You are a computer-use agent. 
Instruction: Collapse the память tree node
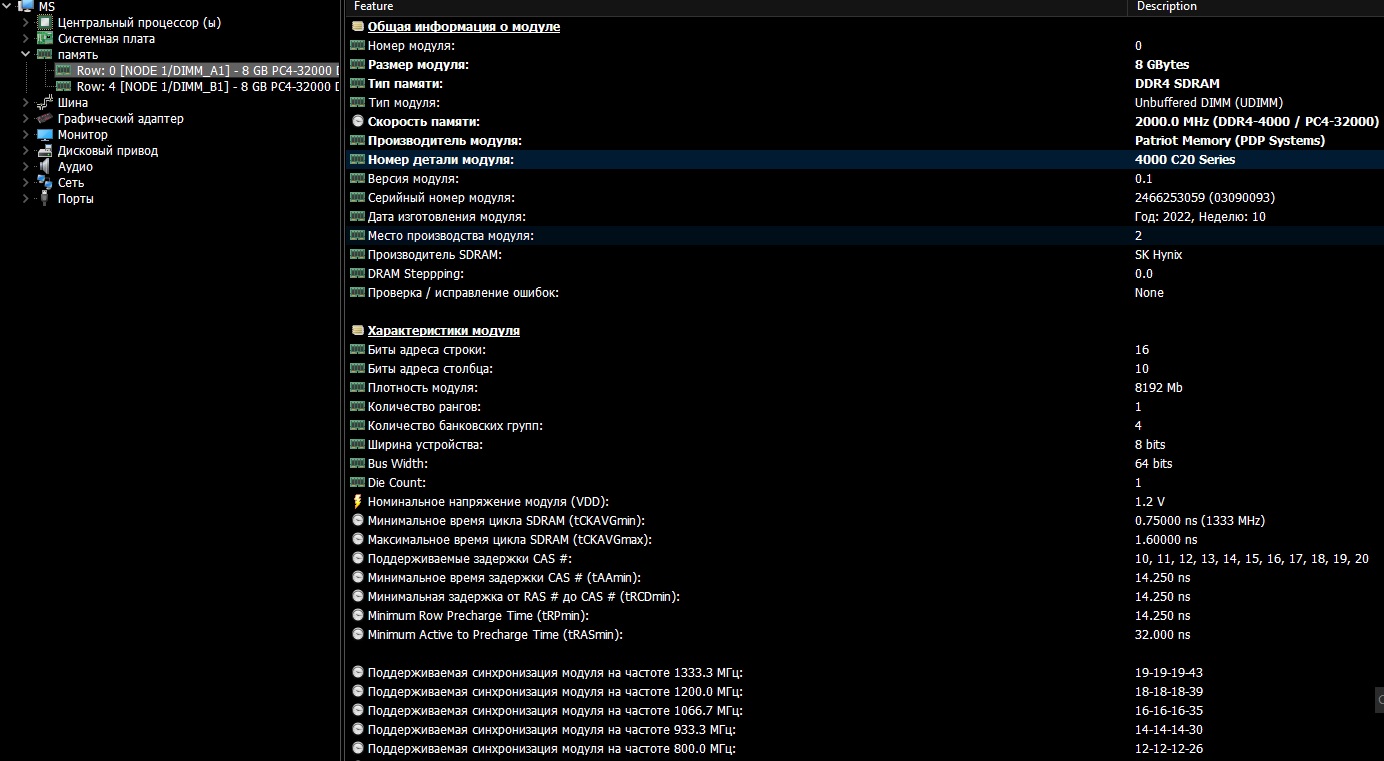[x=26, y=54]
